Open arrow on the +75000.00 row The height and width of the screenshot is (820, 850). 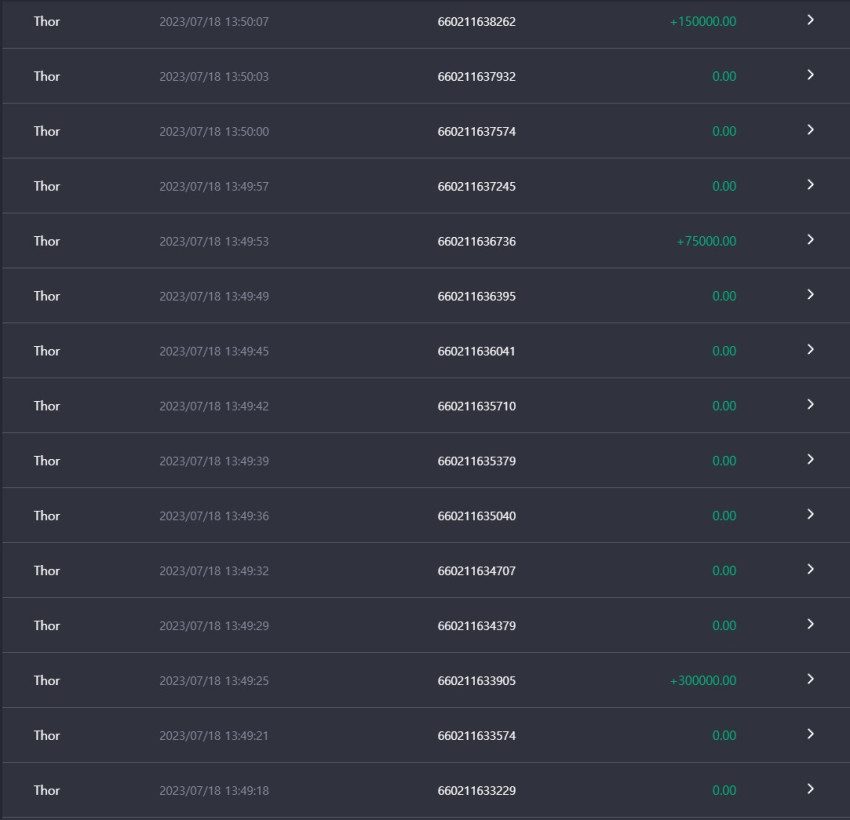[810, 240]
